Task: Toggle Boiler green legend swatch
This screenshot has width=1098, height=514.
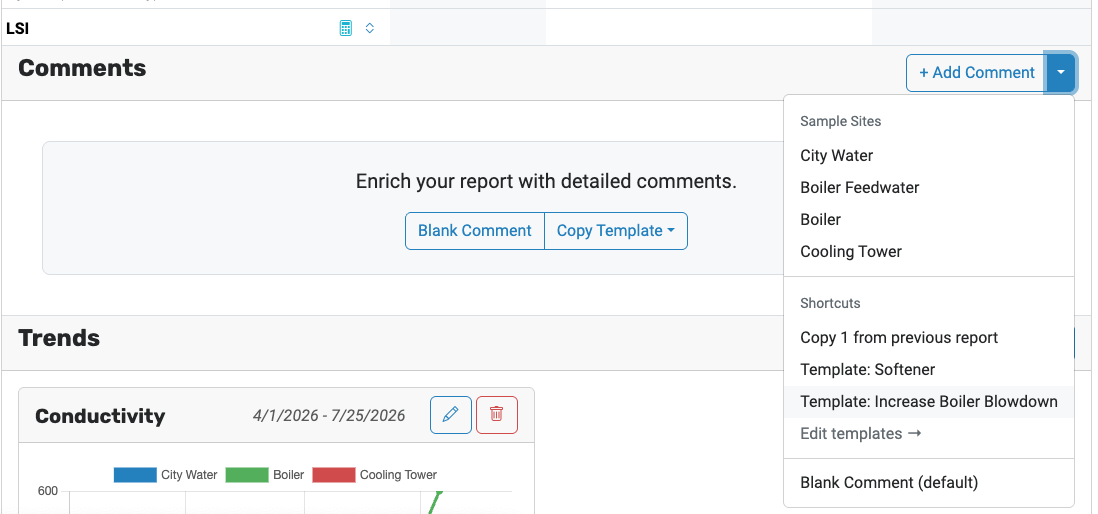Action: (x=246, y=475)
